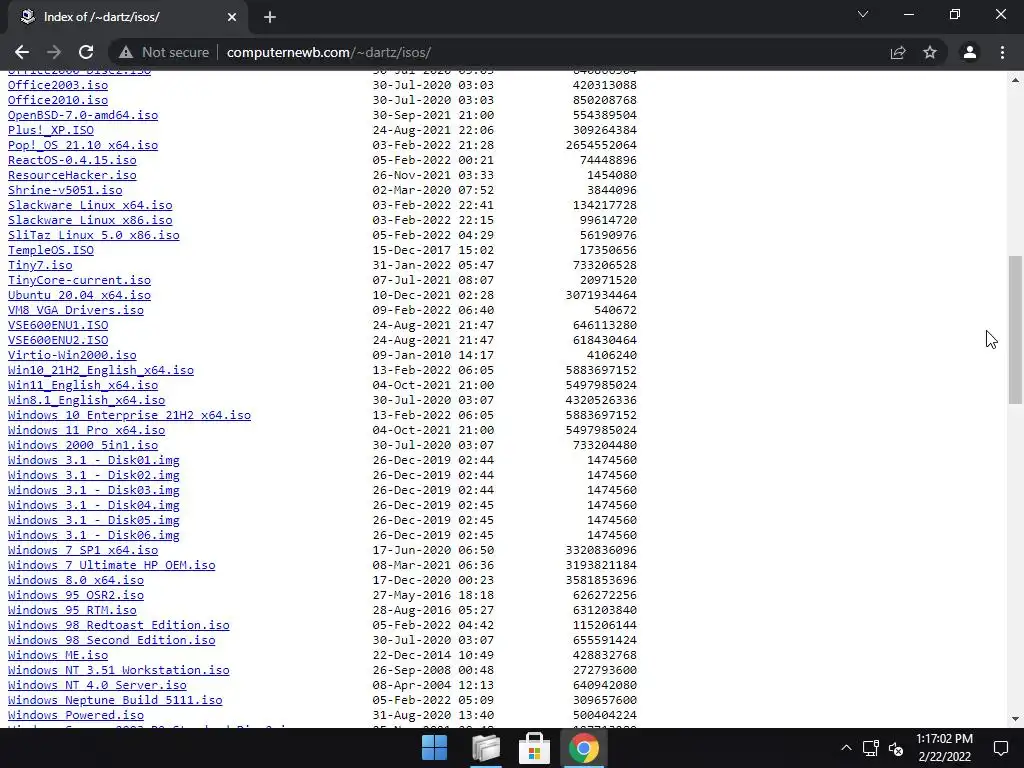Open the taskbar clock and date

click(x=944, y=748)
